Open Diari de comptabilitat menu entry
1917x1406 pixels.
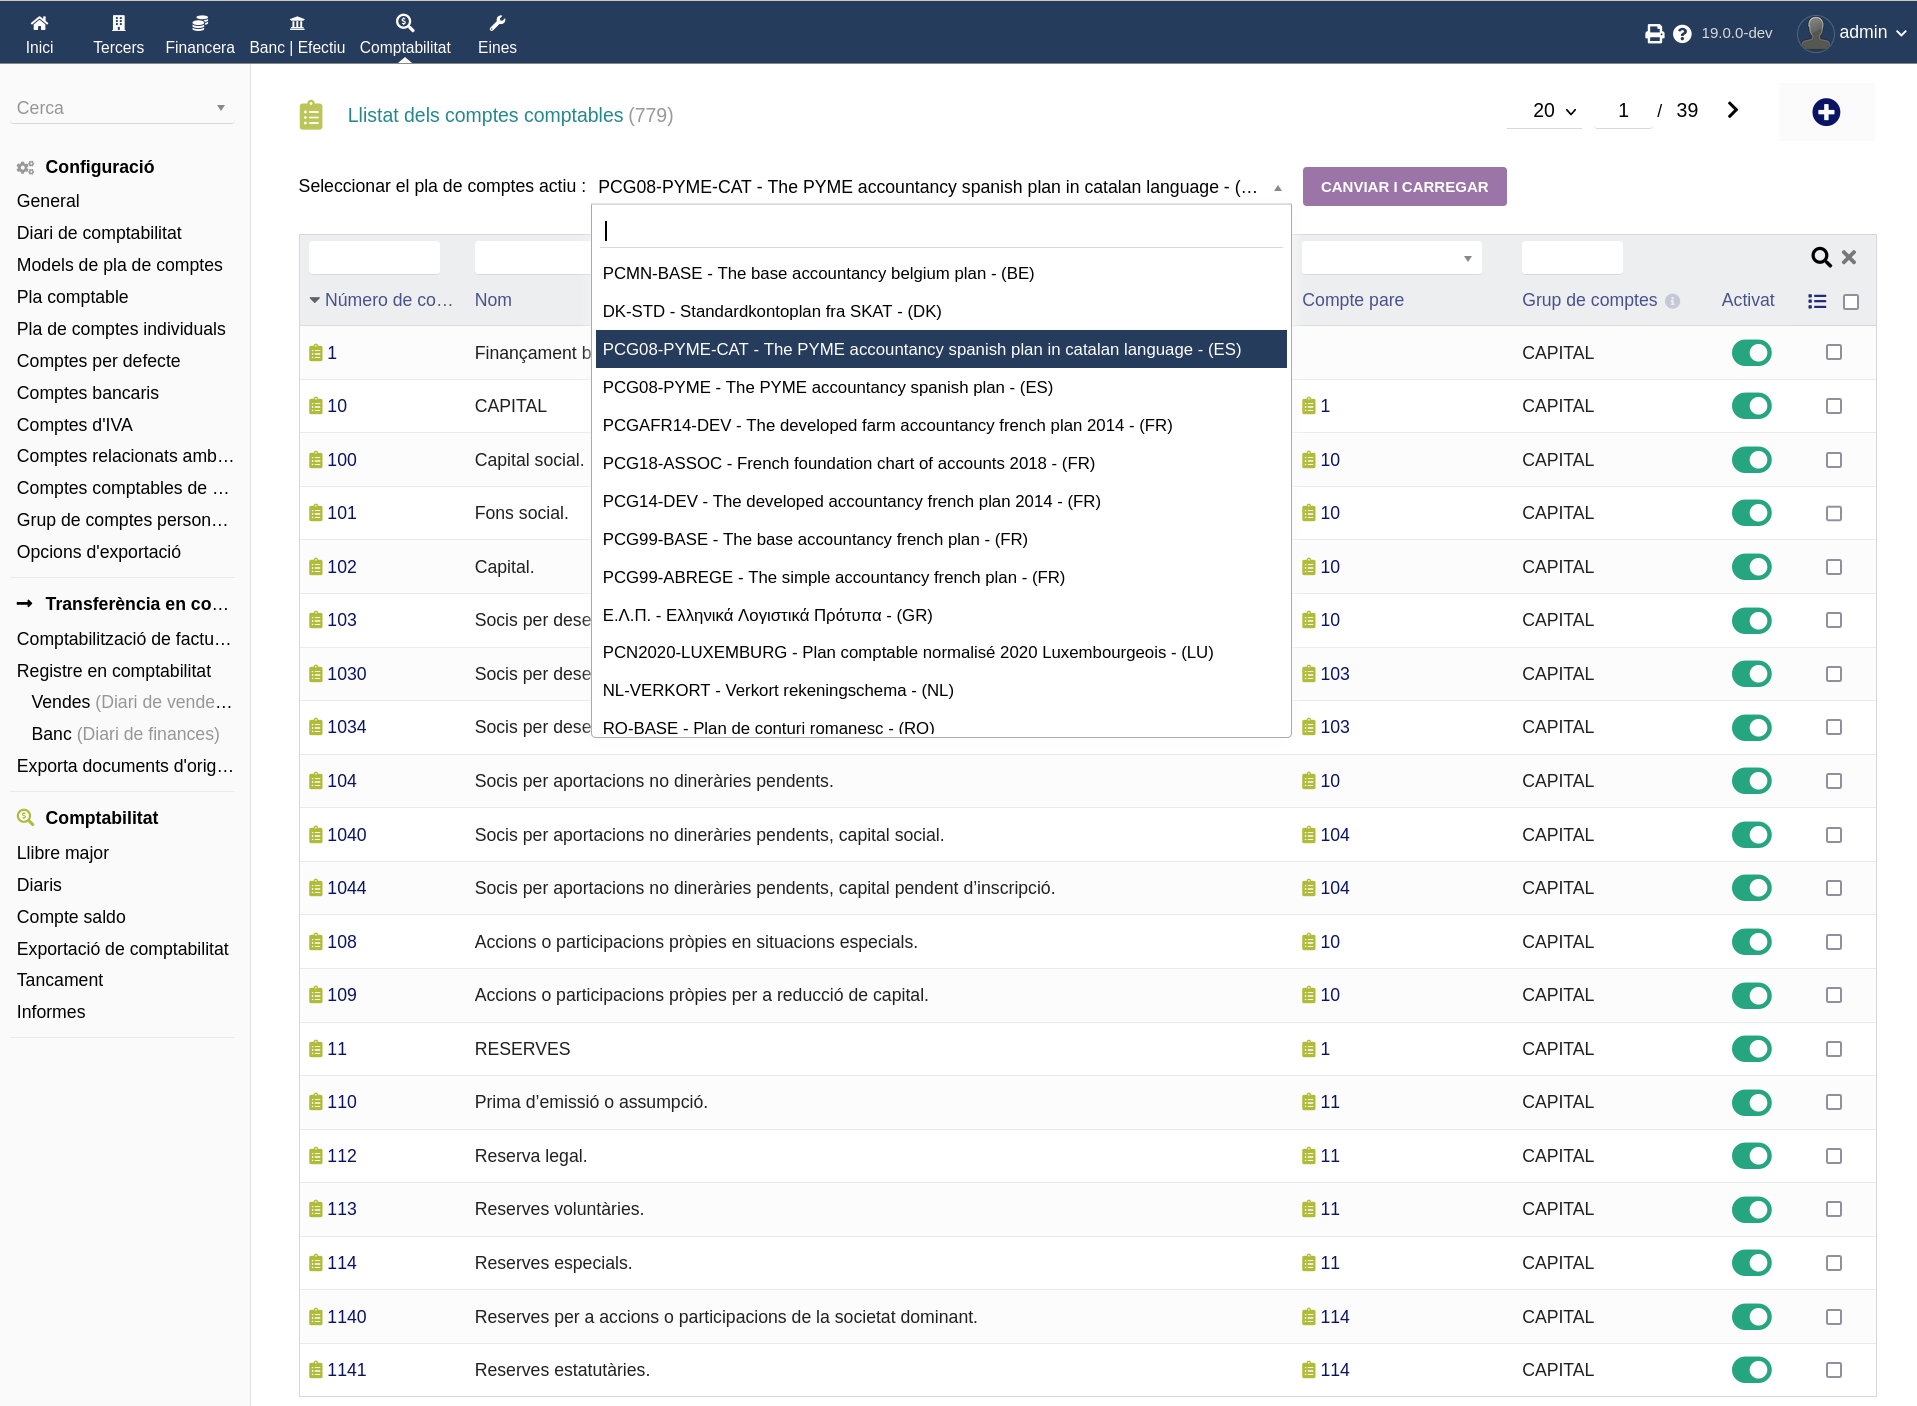(99, 233)
